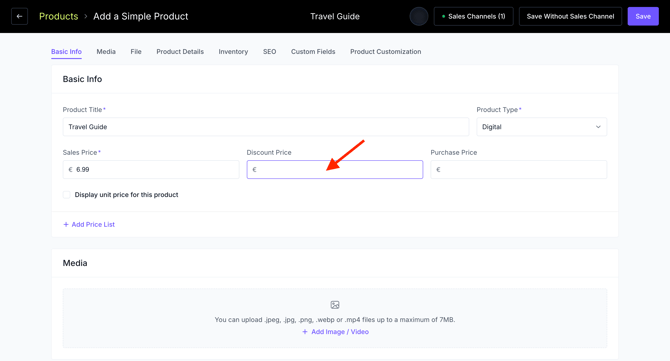Screen dimensions: 670x361
Task: Click Save Without Sales Channel
Action: click(x=570, y=16)
